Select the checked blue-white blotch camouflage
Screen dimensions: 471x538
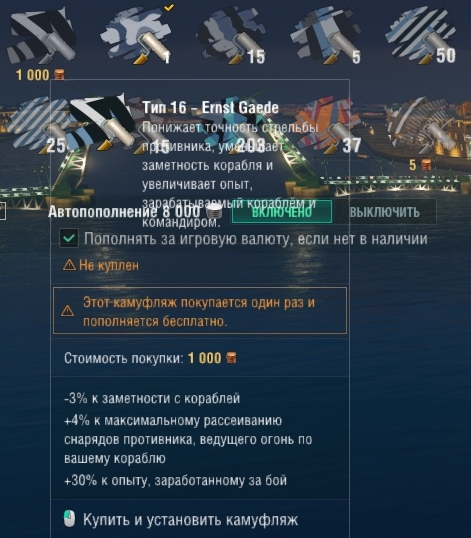click(x=137, y=36)
